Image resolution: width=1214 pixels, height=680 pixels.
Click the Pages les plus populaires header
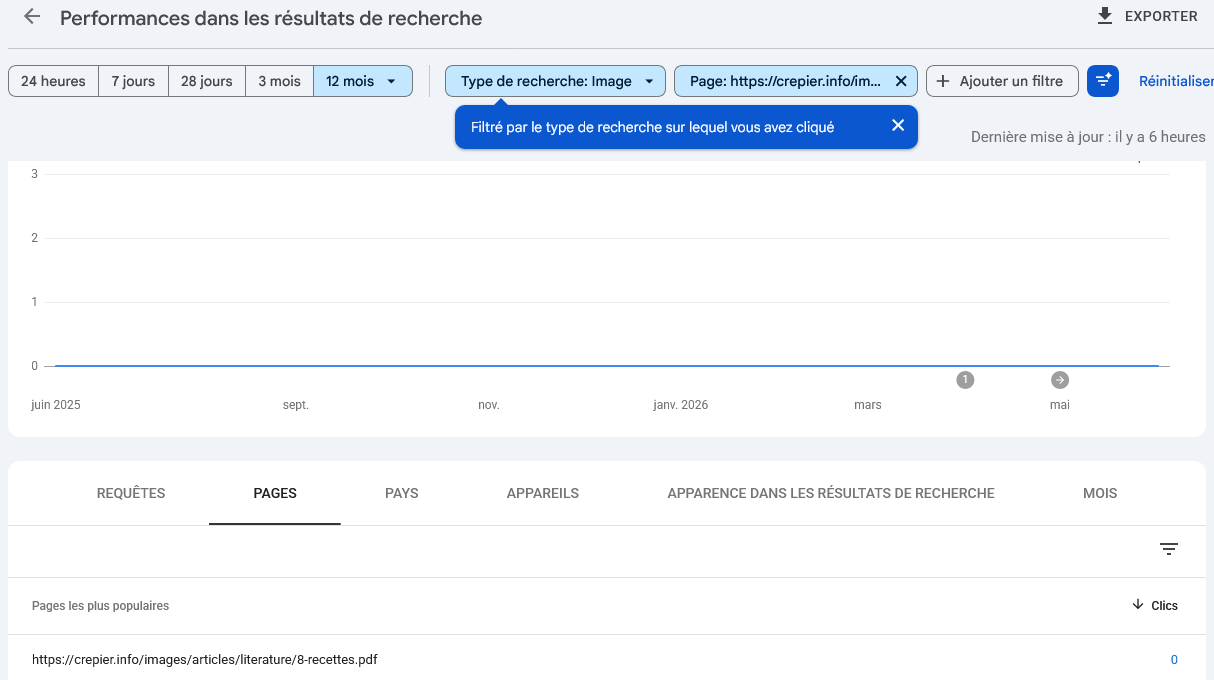[100, 606]
